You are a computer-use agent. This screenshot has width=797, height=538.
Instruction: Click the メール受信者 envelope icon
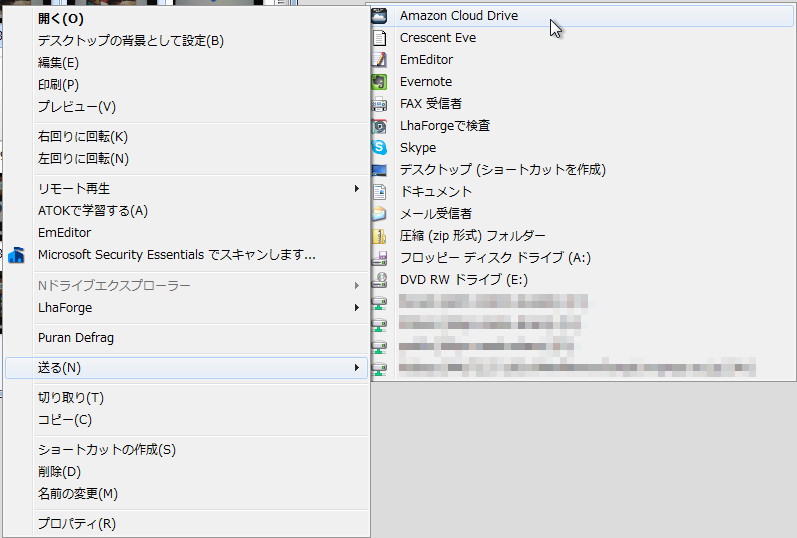[379, 214]
